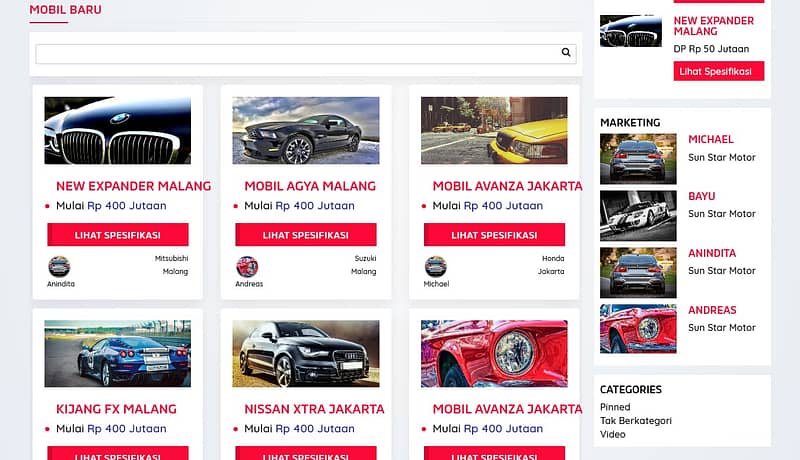Click the Suzuki brand label
The image size is (800, 460).
pos(365,259)
